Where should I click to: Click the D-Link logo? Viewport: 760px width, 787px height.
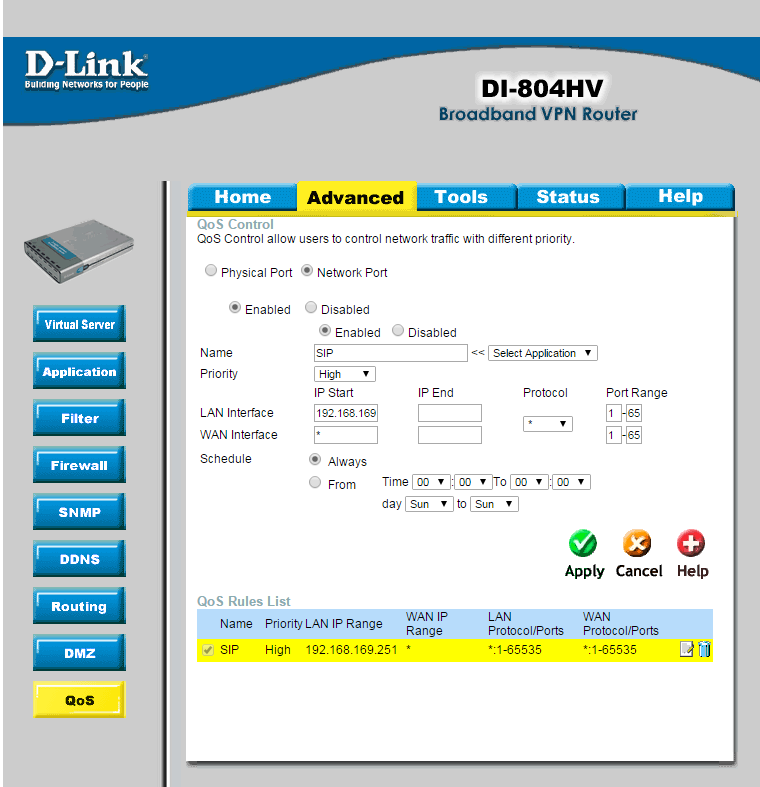86,70
